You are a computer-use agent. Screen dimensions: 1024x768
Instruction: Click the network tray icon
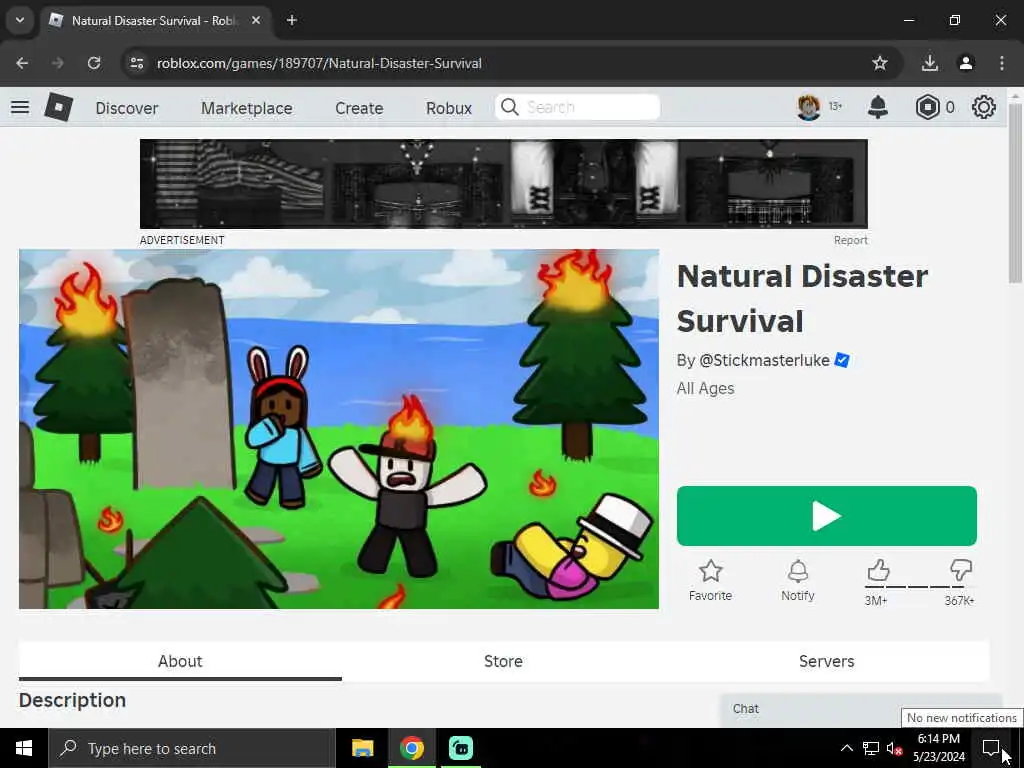pos(871,748)
